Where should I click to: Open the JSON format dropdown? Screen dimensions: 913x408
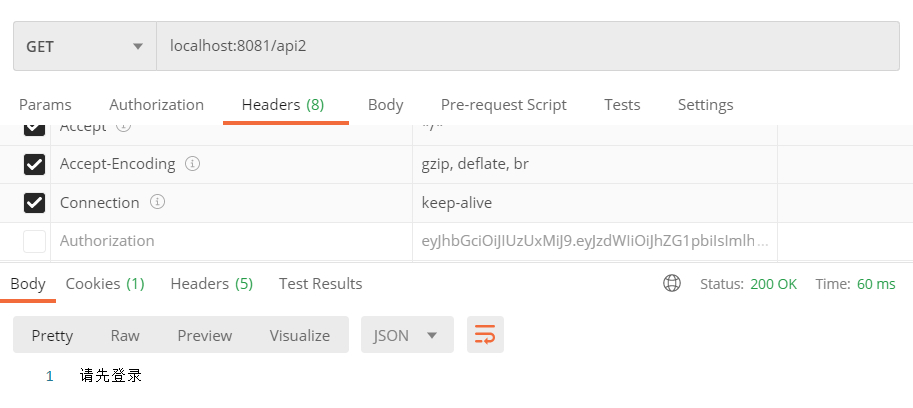pos(407,335)
